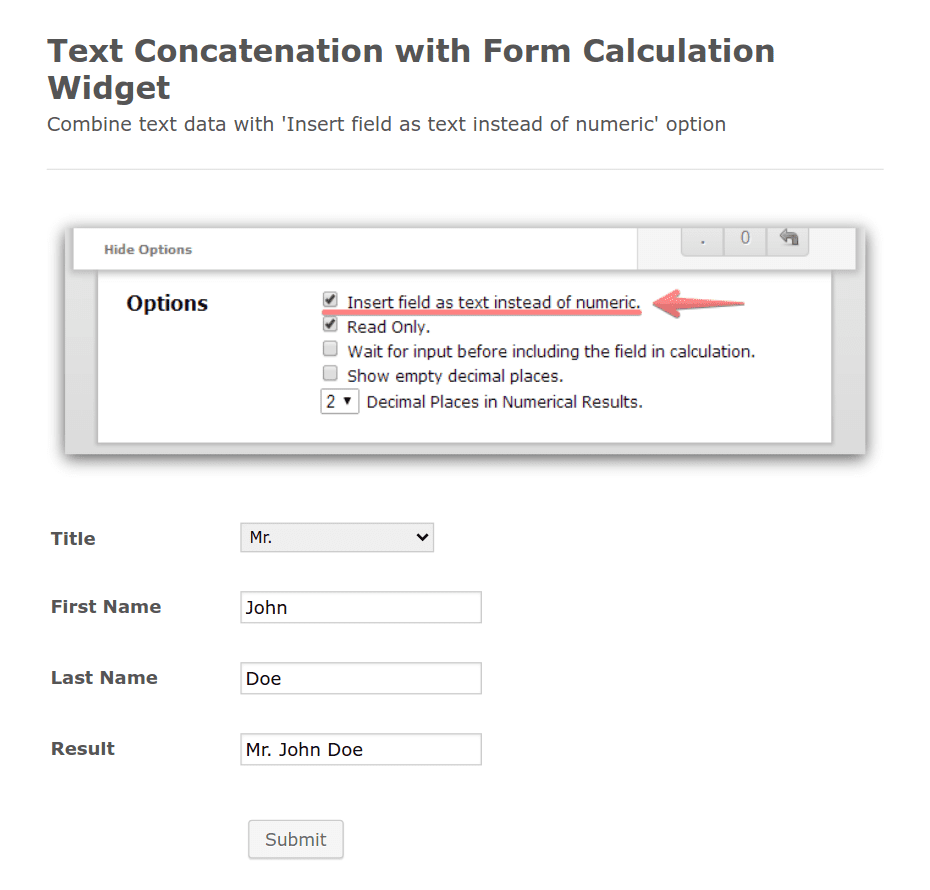930x890 pixels.
Task: Click the Options screenshot image
Action: coord(465,340)
